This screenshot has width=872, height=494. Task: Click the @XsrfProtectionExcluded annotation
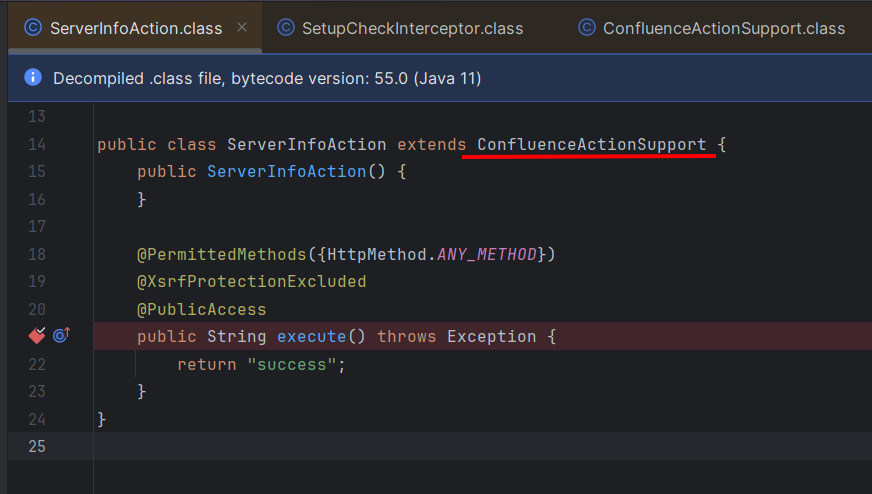coord(251,281)
